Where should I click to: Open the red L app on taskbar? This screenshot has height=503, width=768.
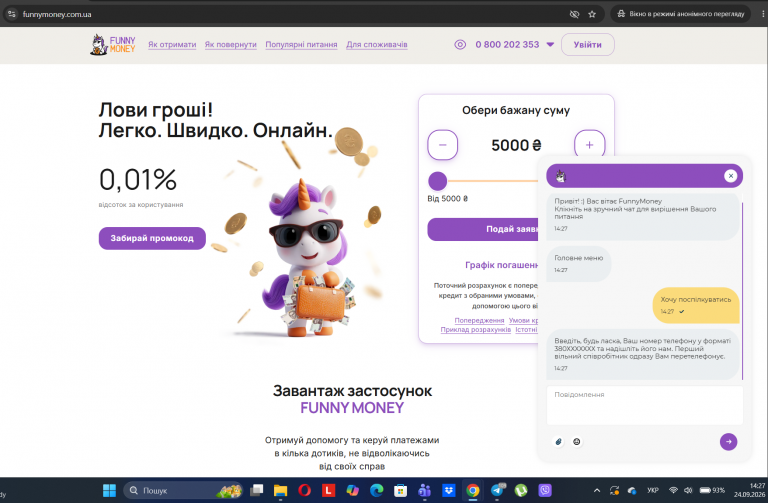pos(328,490)
